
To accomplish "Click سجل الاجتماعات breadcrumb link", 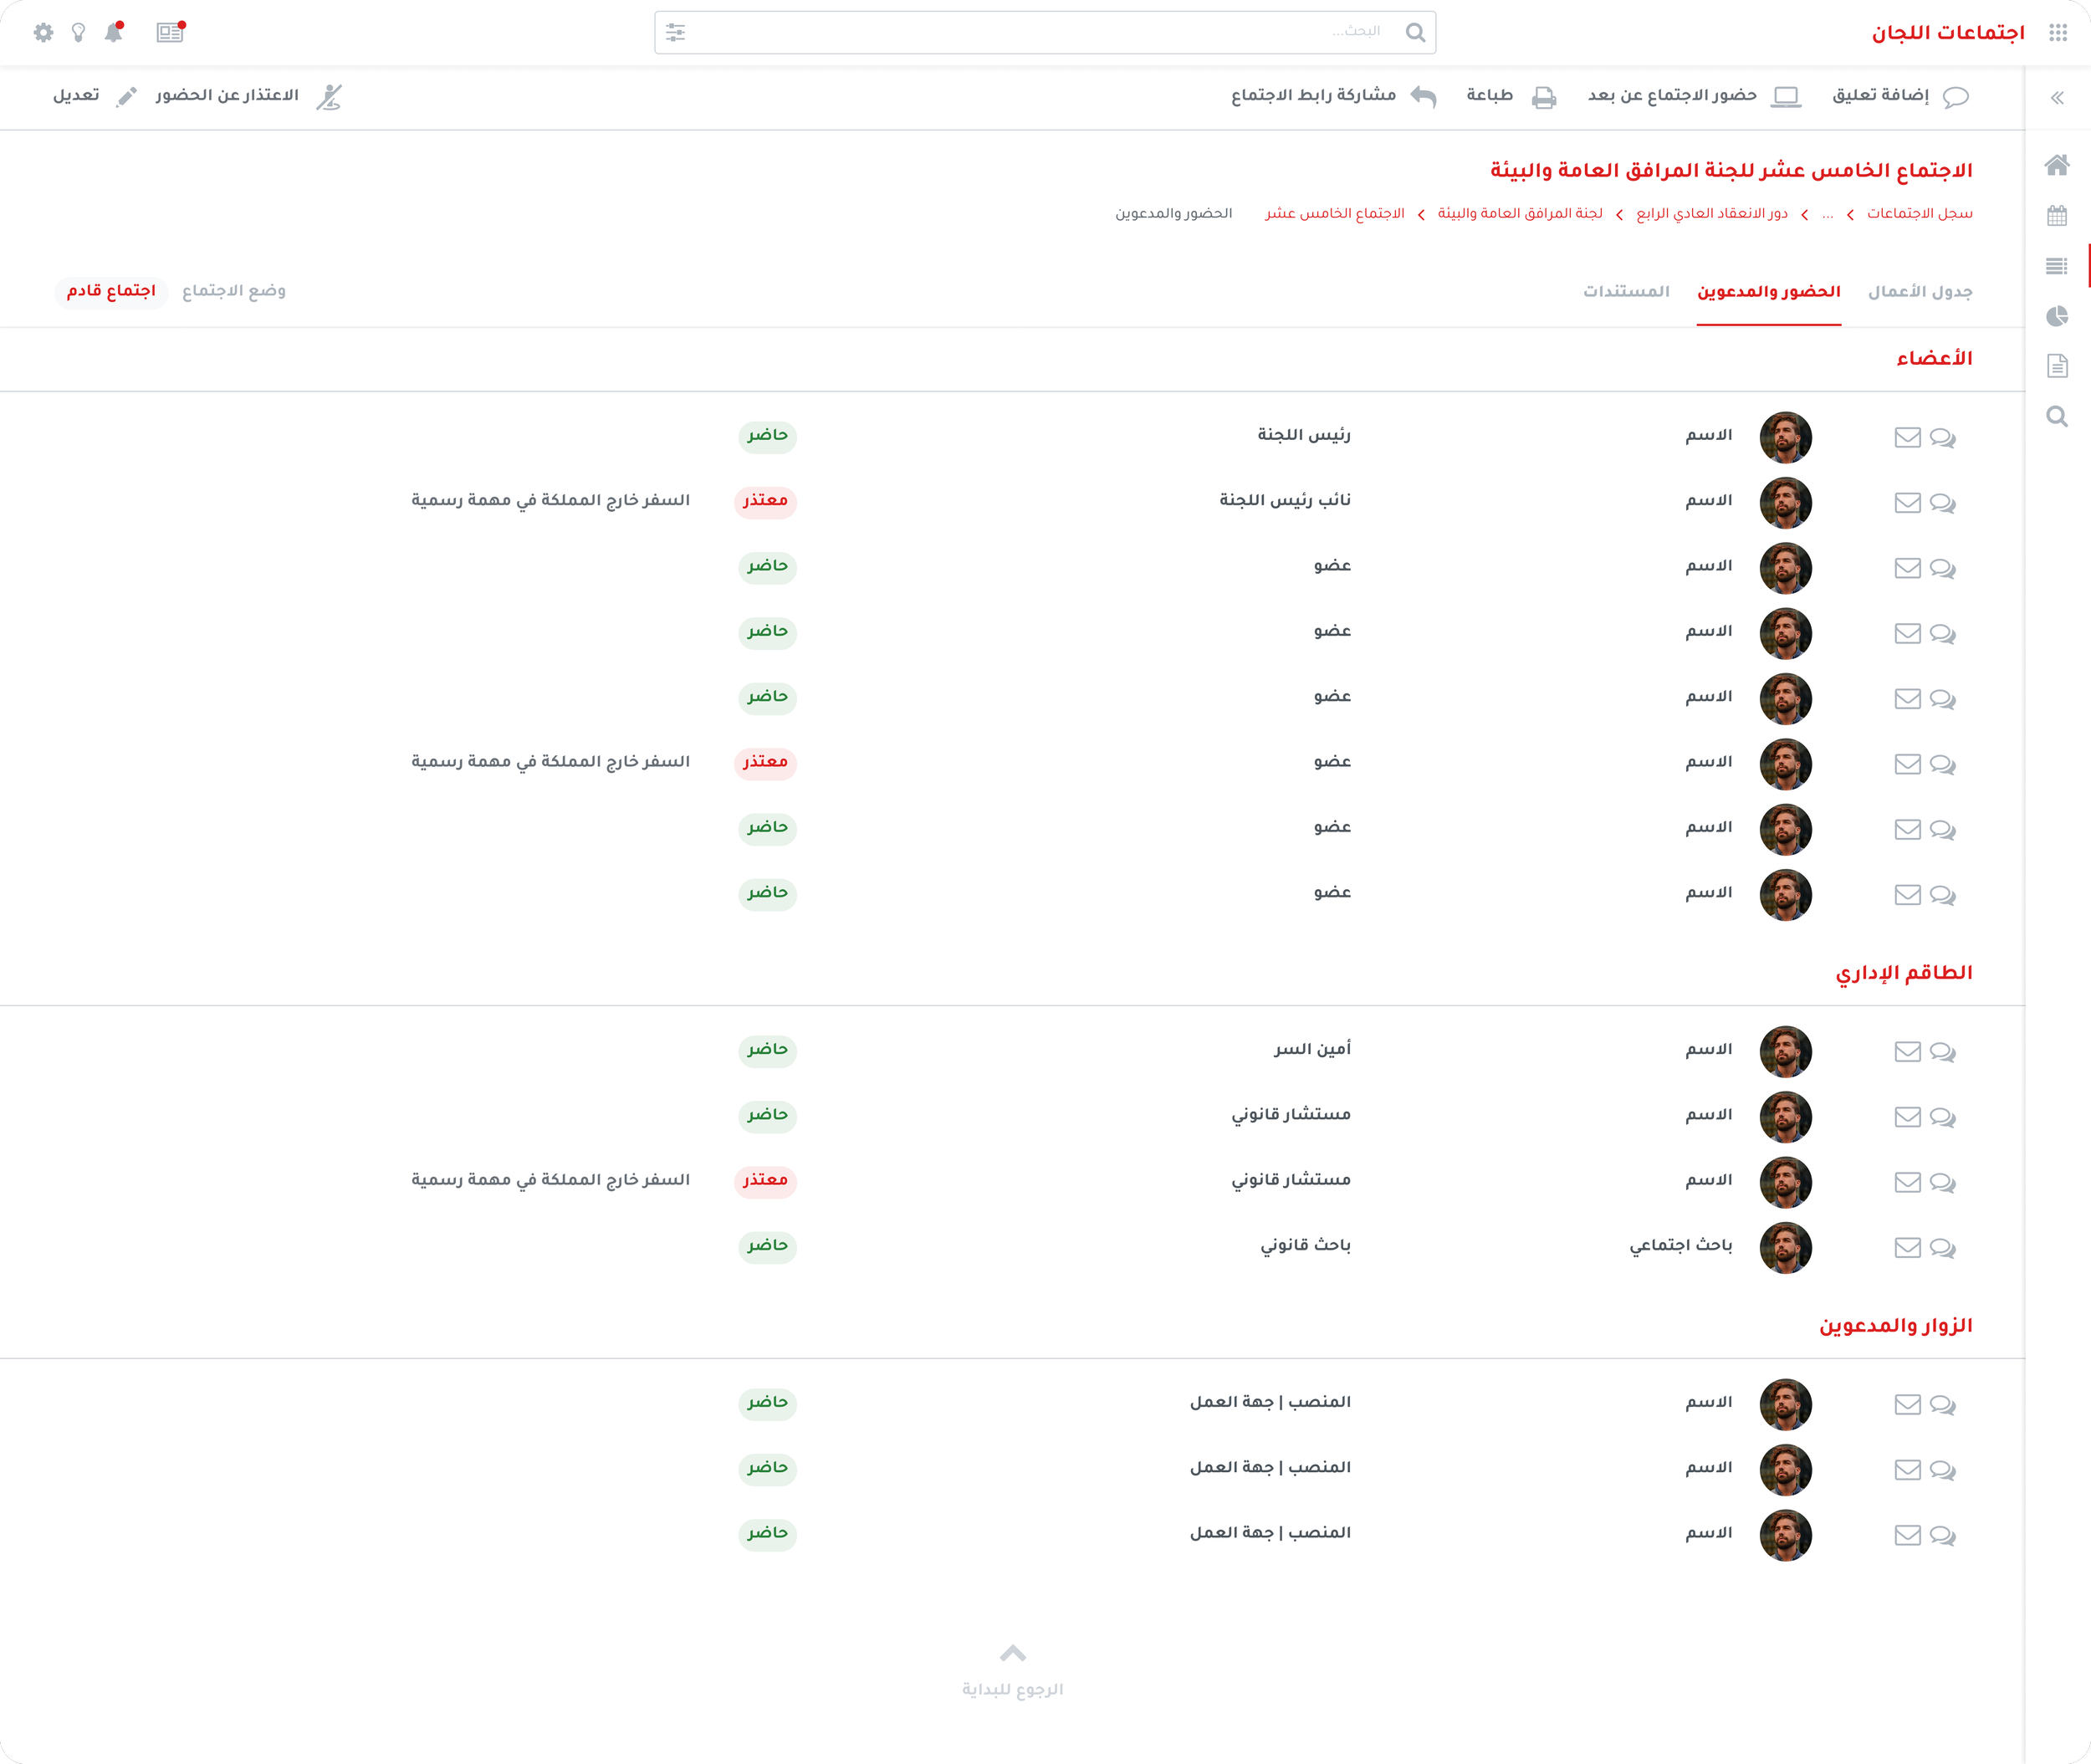I will (x=1920, y=214).
